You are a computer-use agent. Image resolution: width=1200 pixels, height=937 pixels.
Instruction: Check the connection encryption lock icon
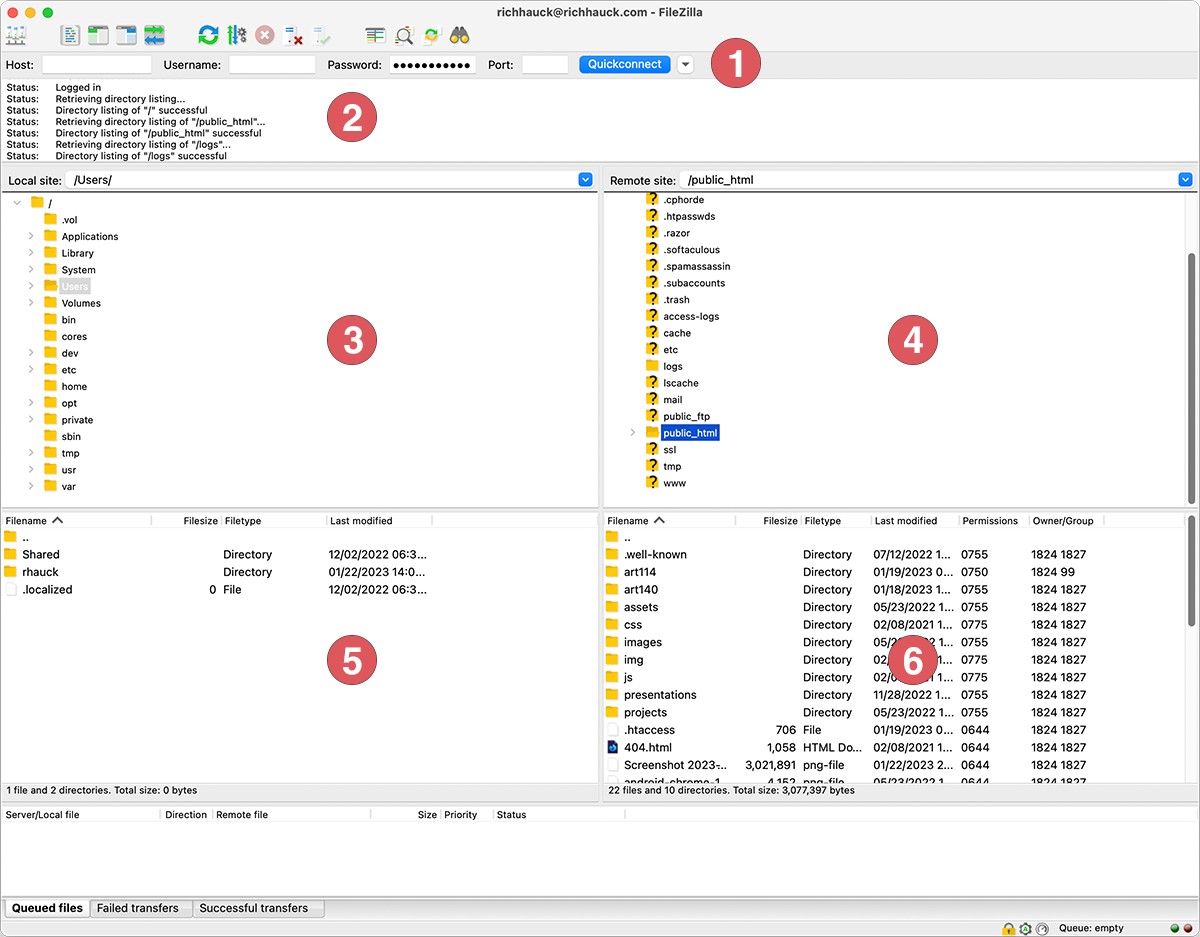point(1009,928)
